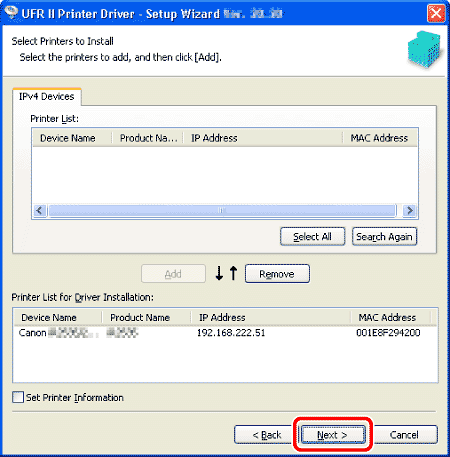Click the up arrow icon beside Remove
This screenshot has height=457, width=450.
234,273
